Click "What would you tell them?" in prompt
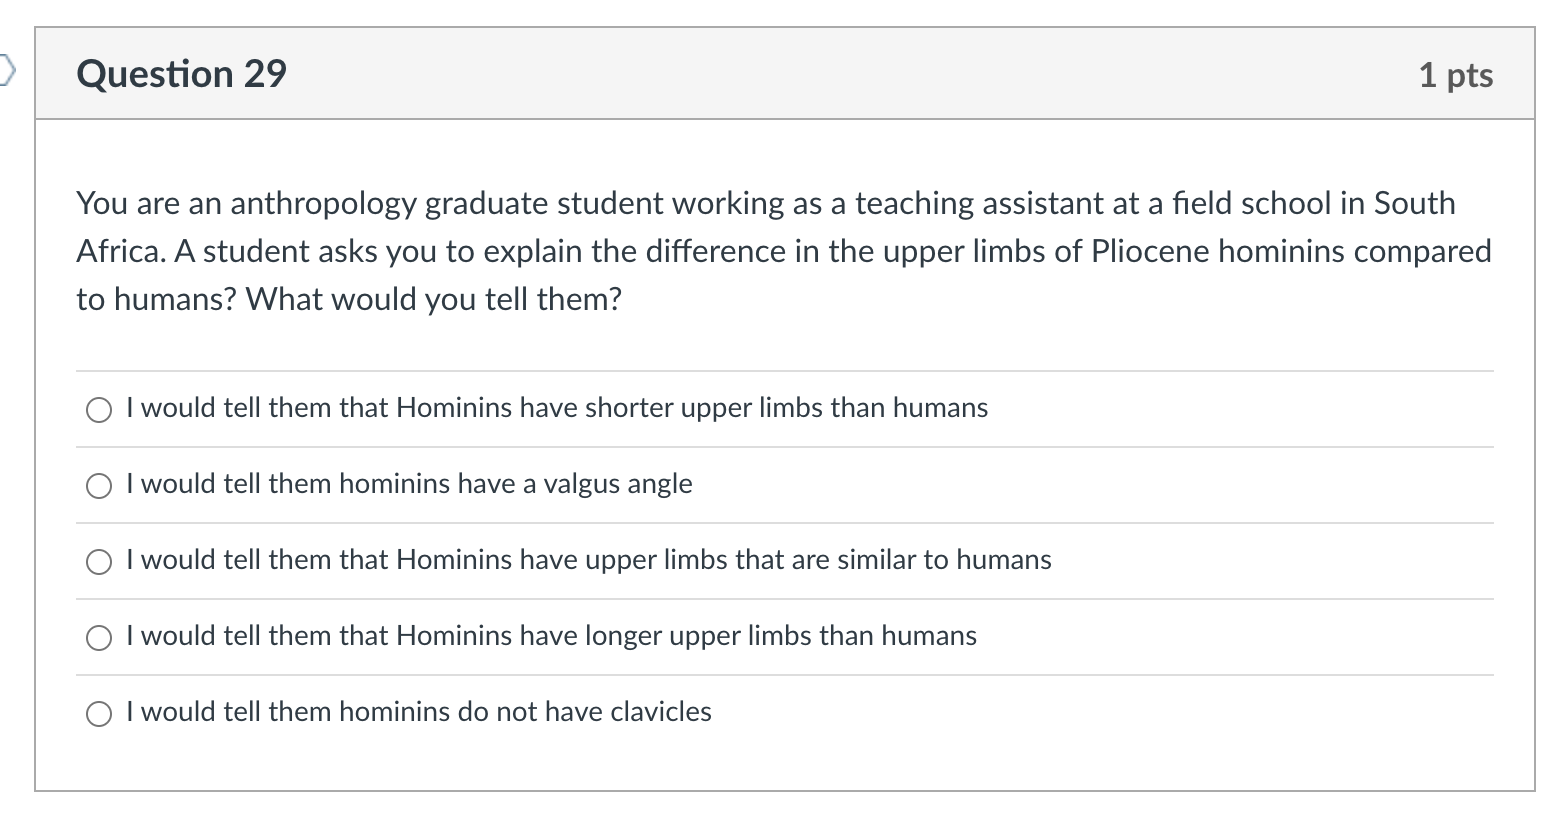Screen dimensions: 1562x826 [x=433, y=299]
